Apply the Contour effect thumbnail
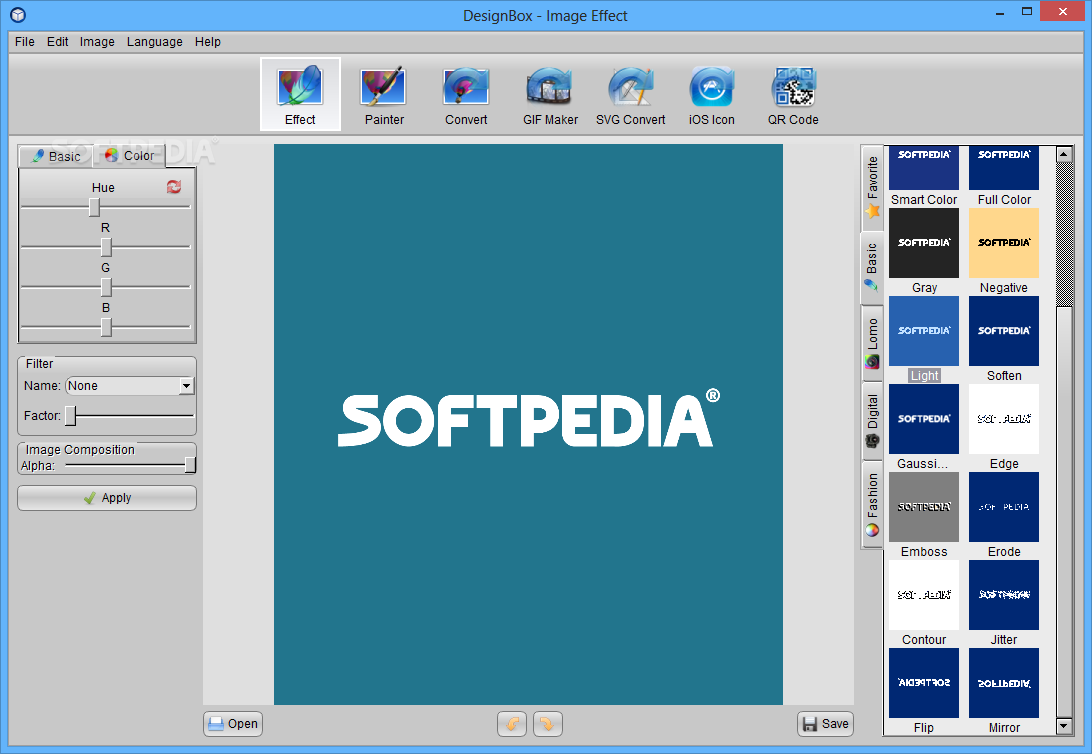Image resolution: width=1092 pixels, height=754 pixels. 923,595
